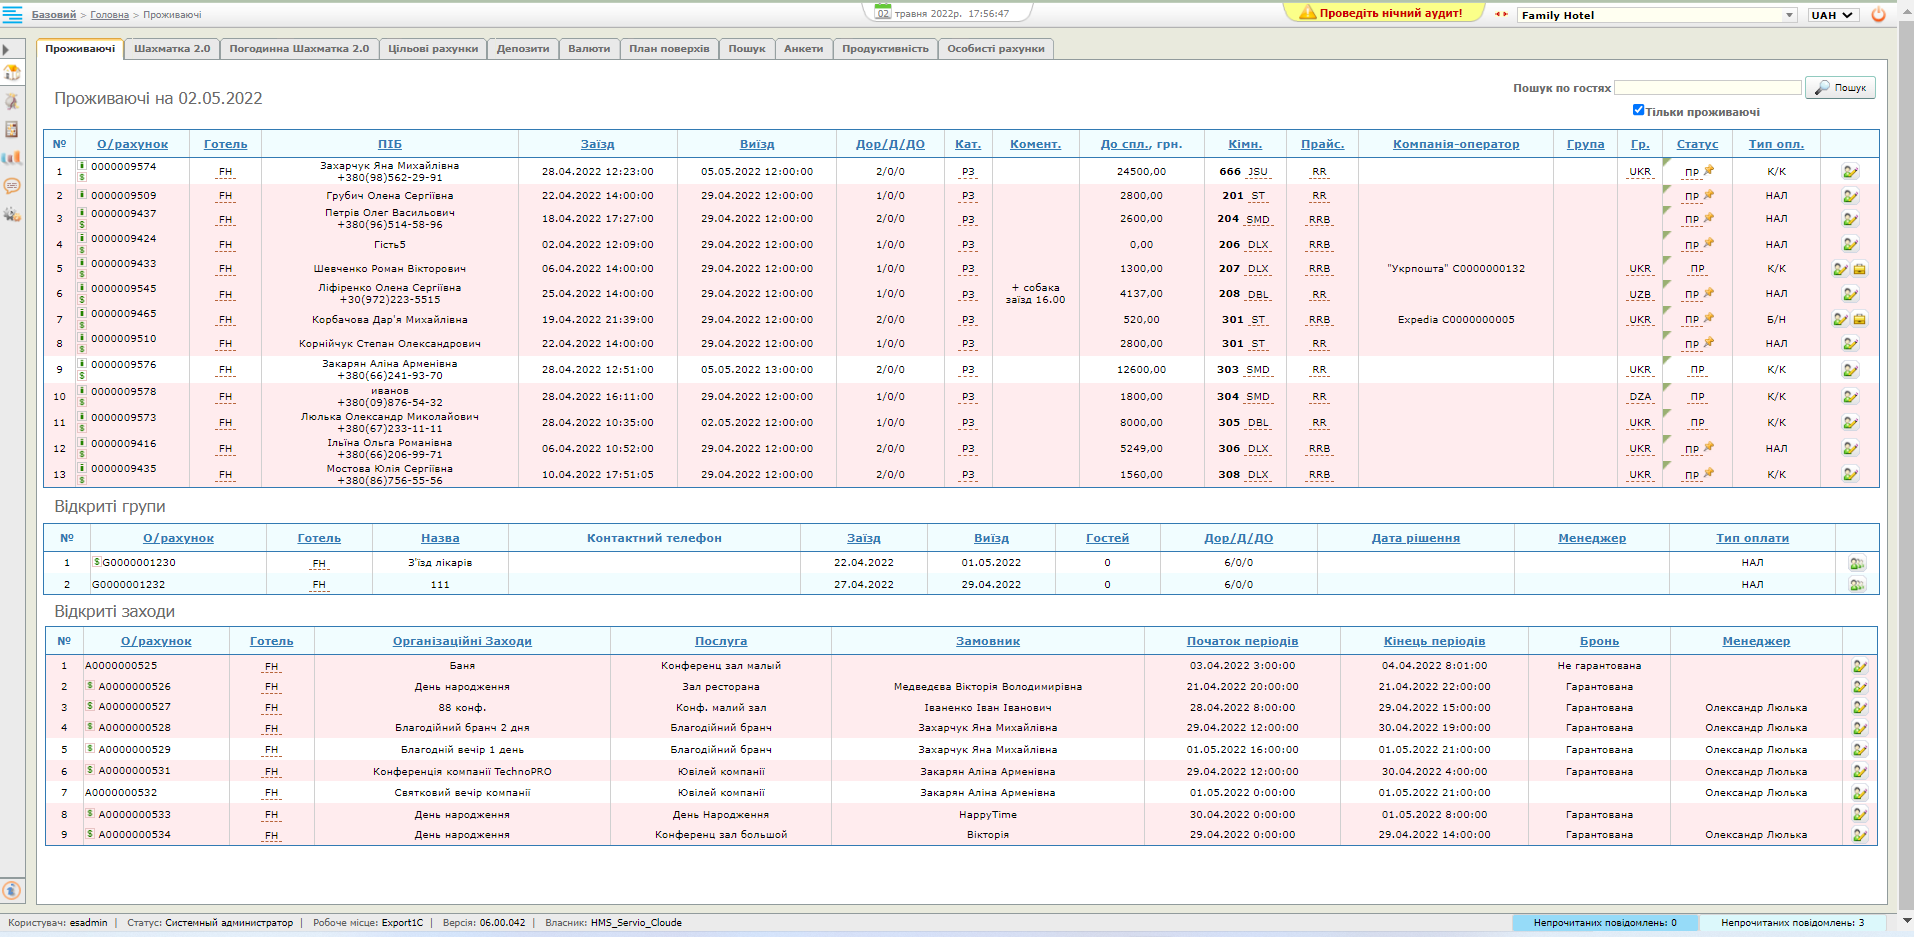Click briefcase icon in Укрпошта company row
This screenshot has height=937, width=1914.
1859,269
